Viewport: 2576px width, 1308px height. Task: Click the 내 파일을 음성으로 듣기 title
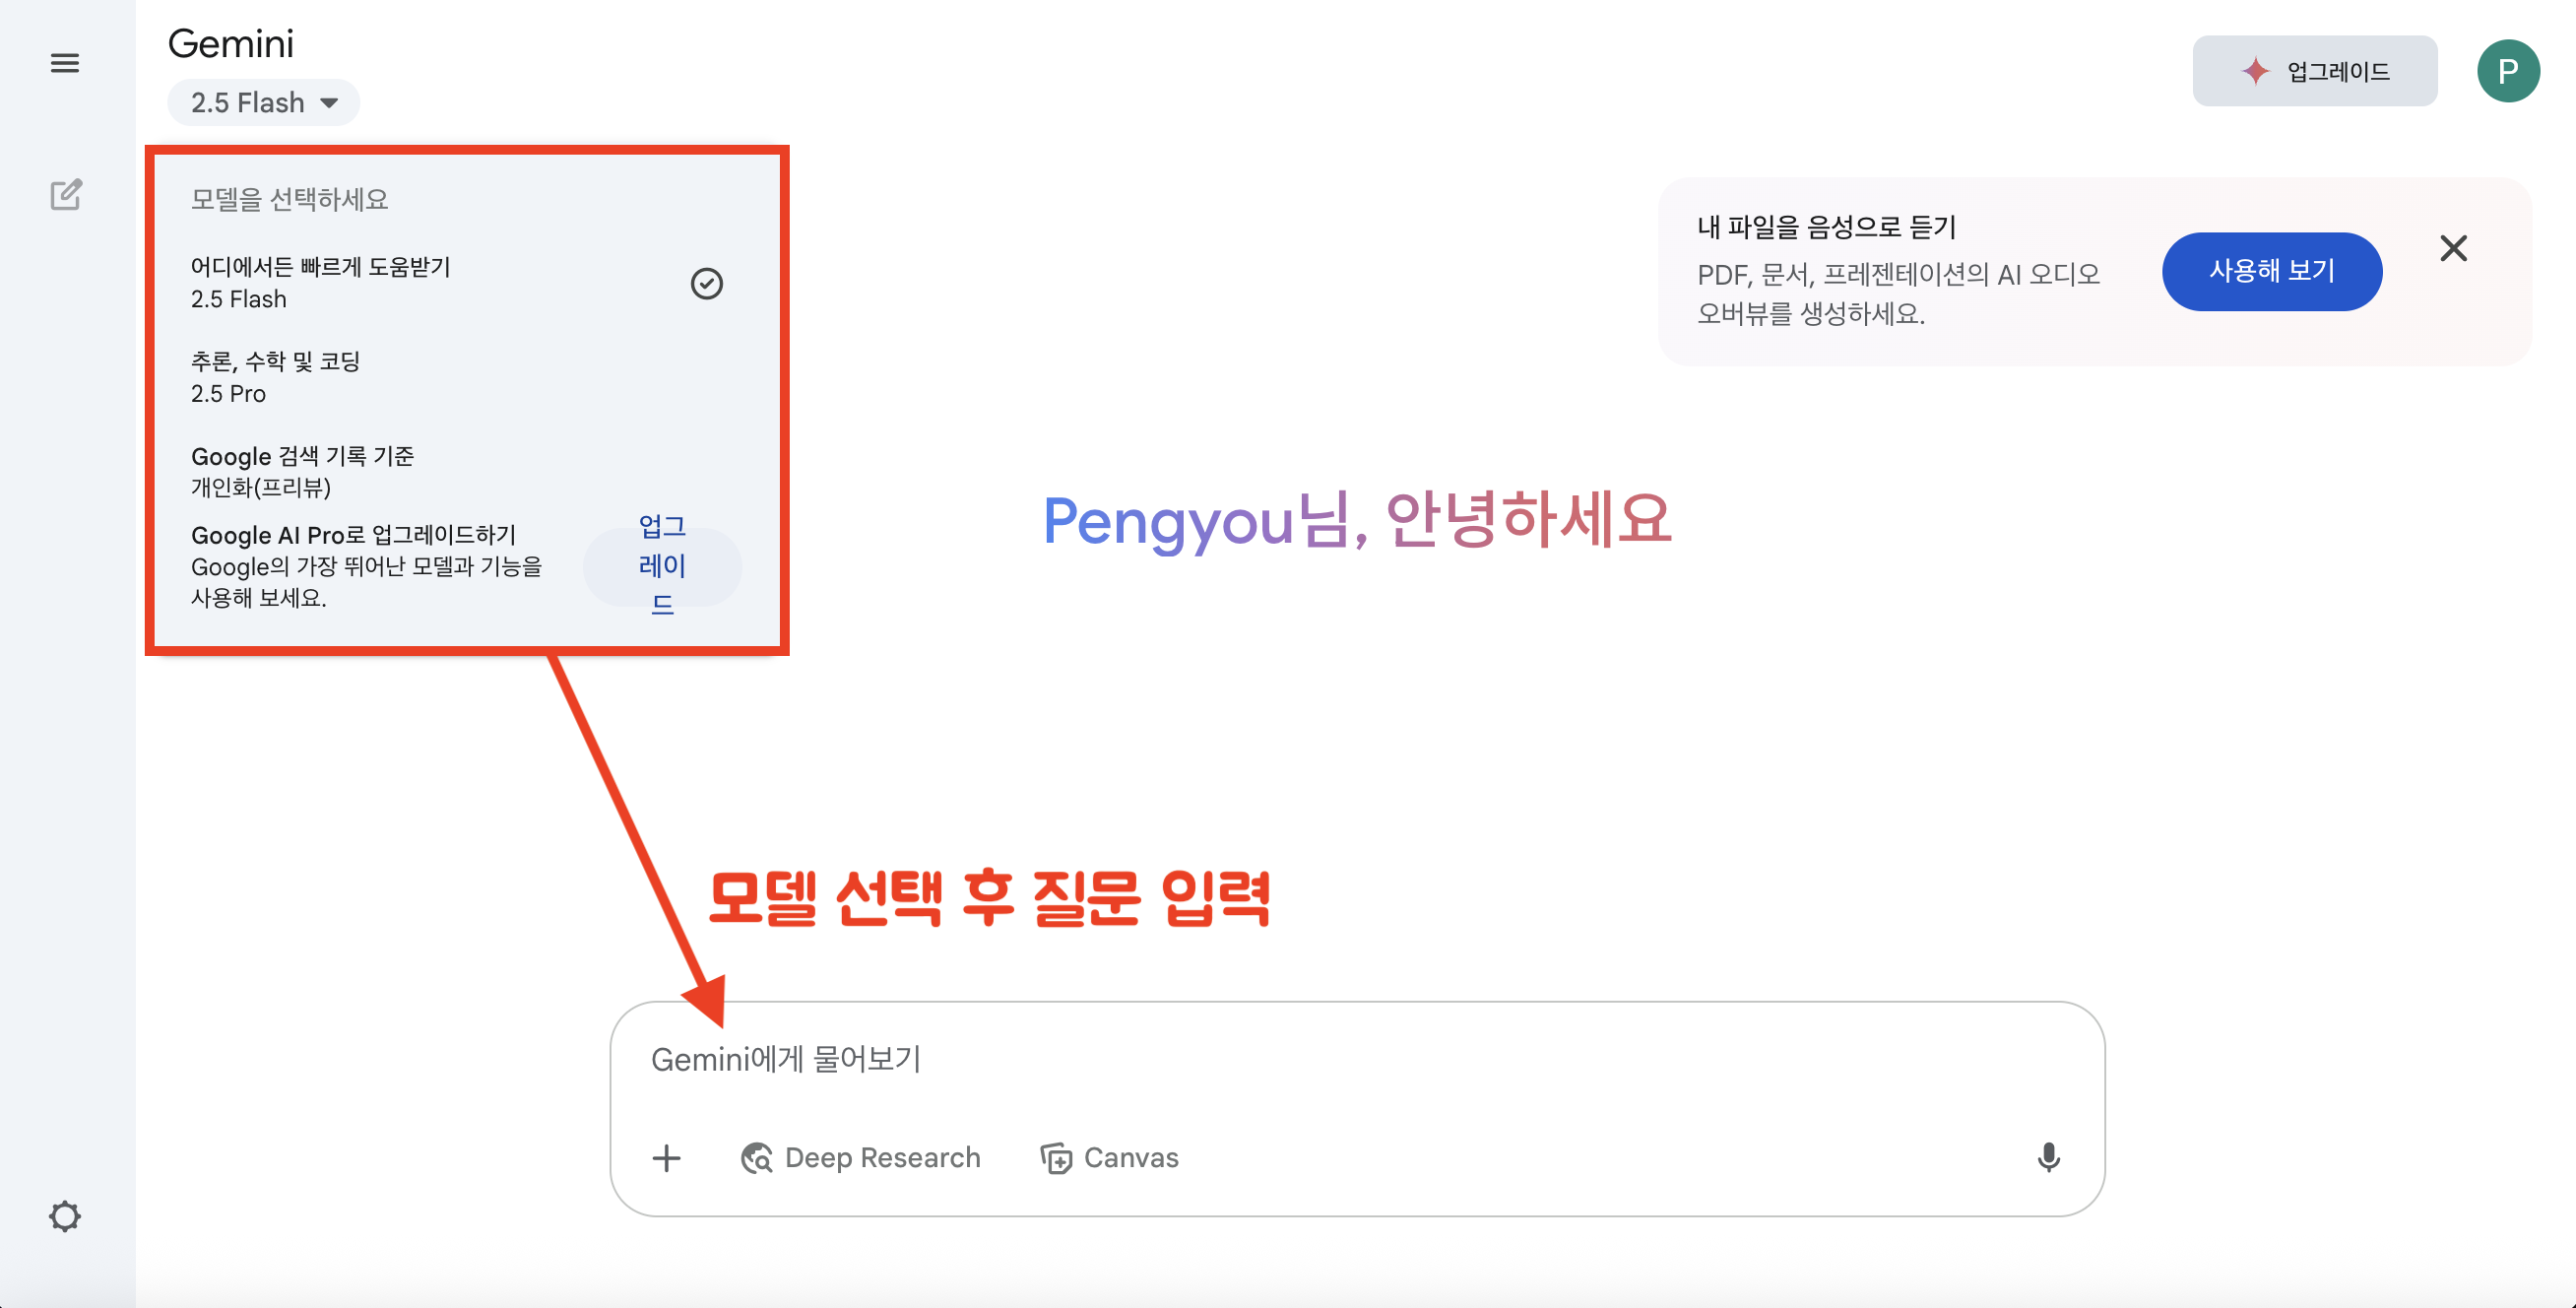coord(1826,227)
